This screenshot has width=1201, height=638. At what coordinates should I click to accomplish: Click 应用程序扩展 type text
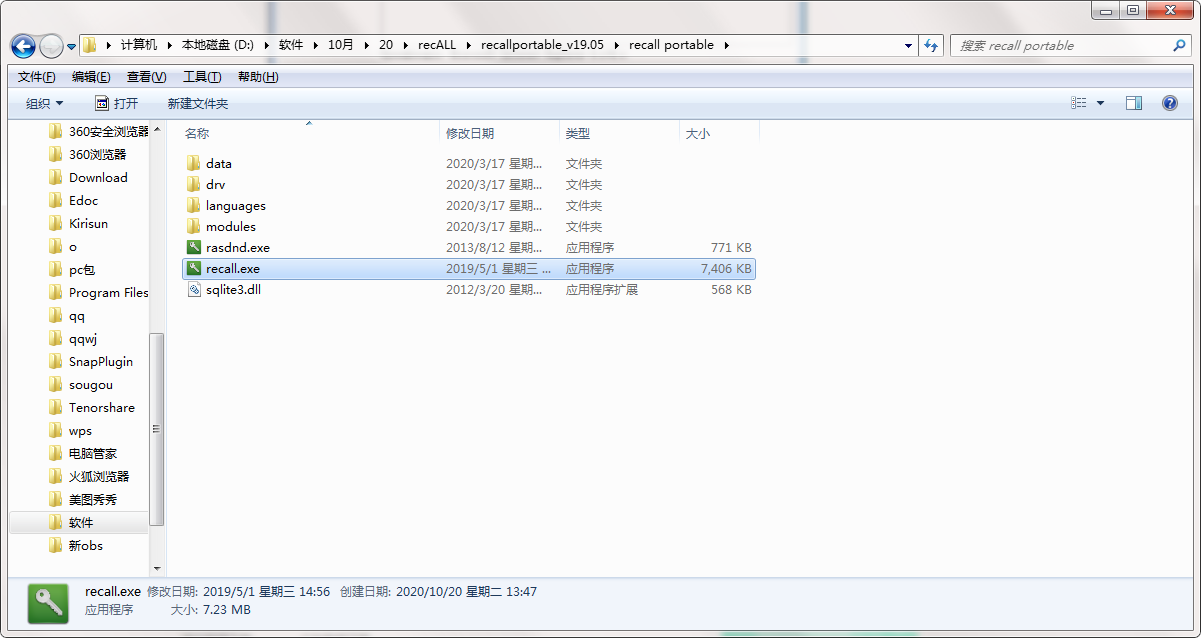point(602,289)
